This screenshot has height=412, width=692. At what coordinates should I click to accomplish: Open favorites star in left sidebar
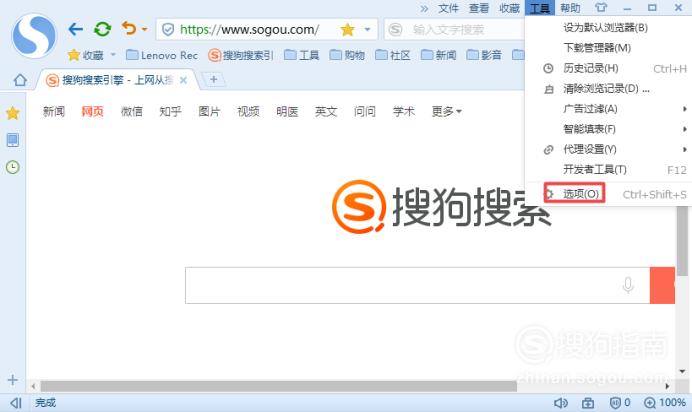click(x=13, y=113)
